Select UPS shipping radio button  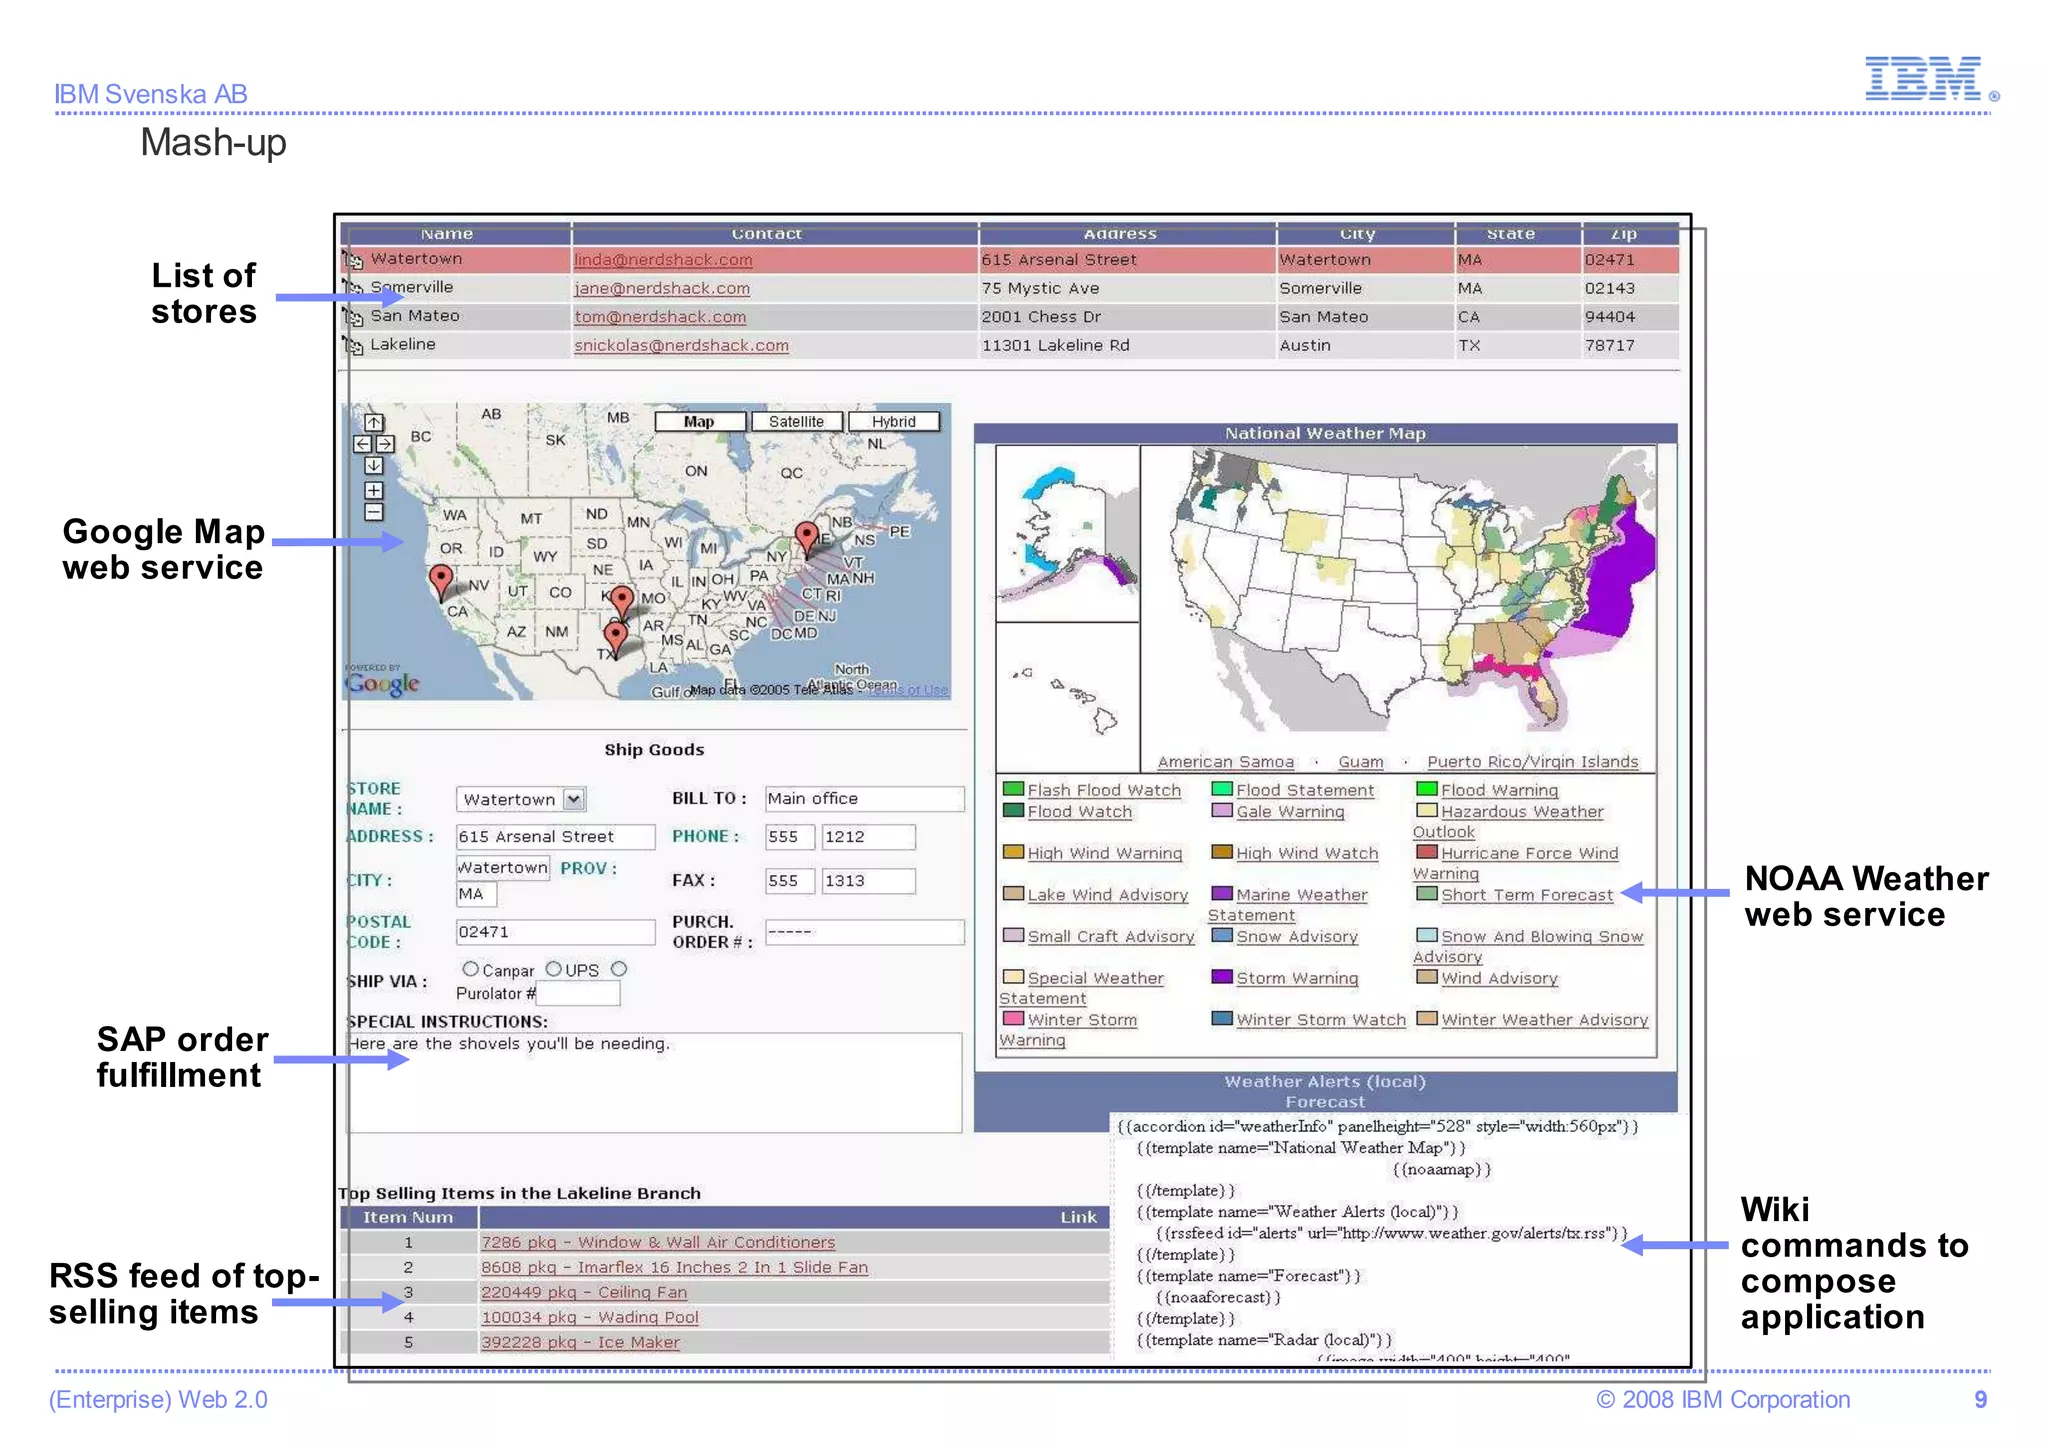pyautogui.click(x=553, y=969)
